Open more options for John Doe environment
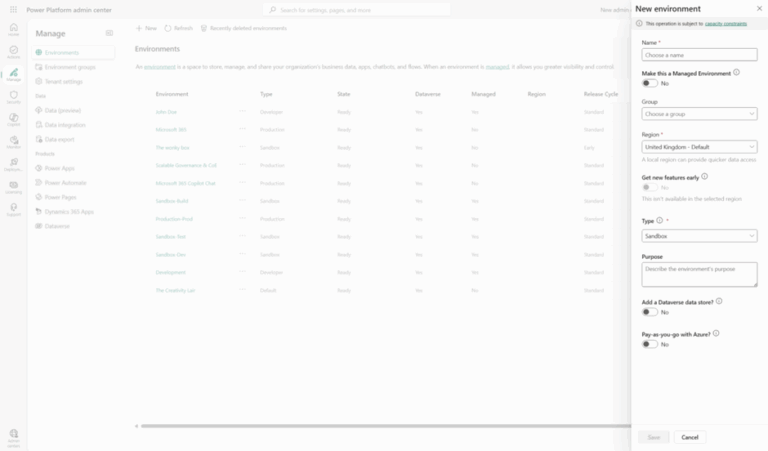The image size is (768, 451). (x=242, y=111)
